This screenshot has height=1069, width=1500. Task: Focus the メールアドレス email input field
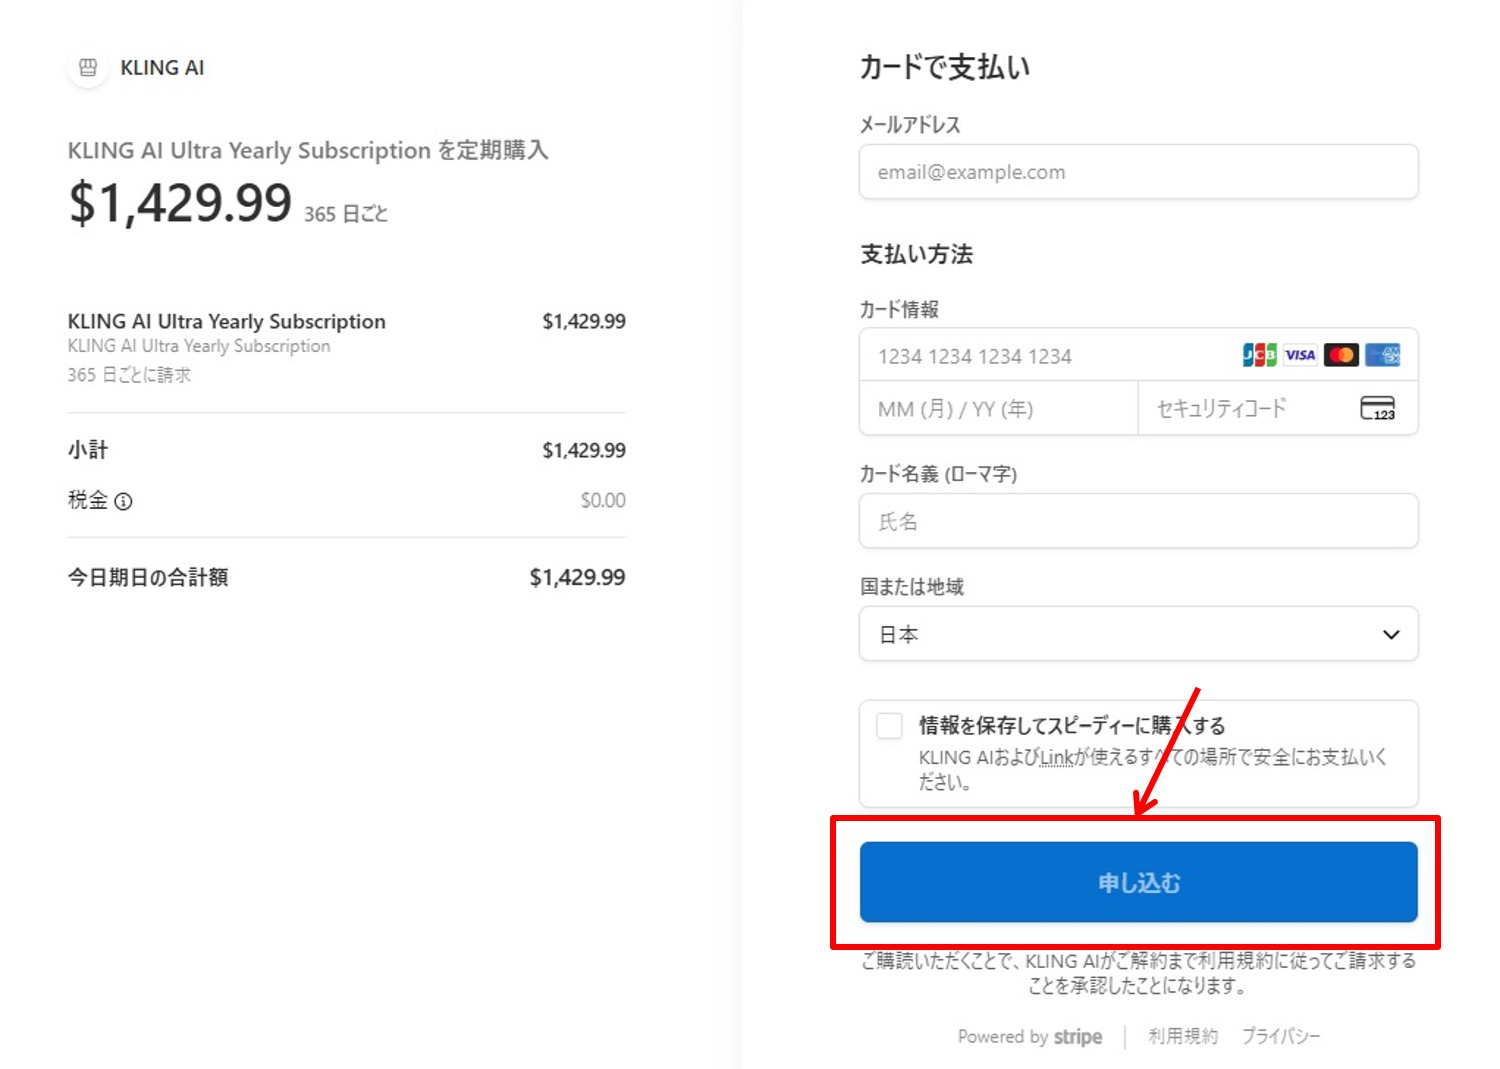click(1138, 172)
